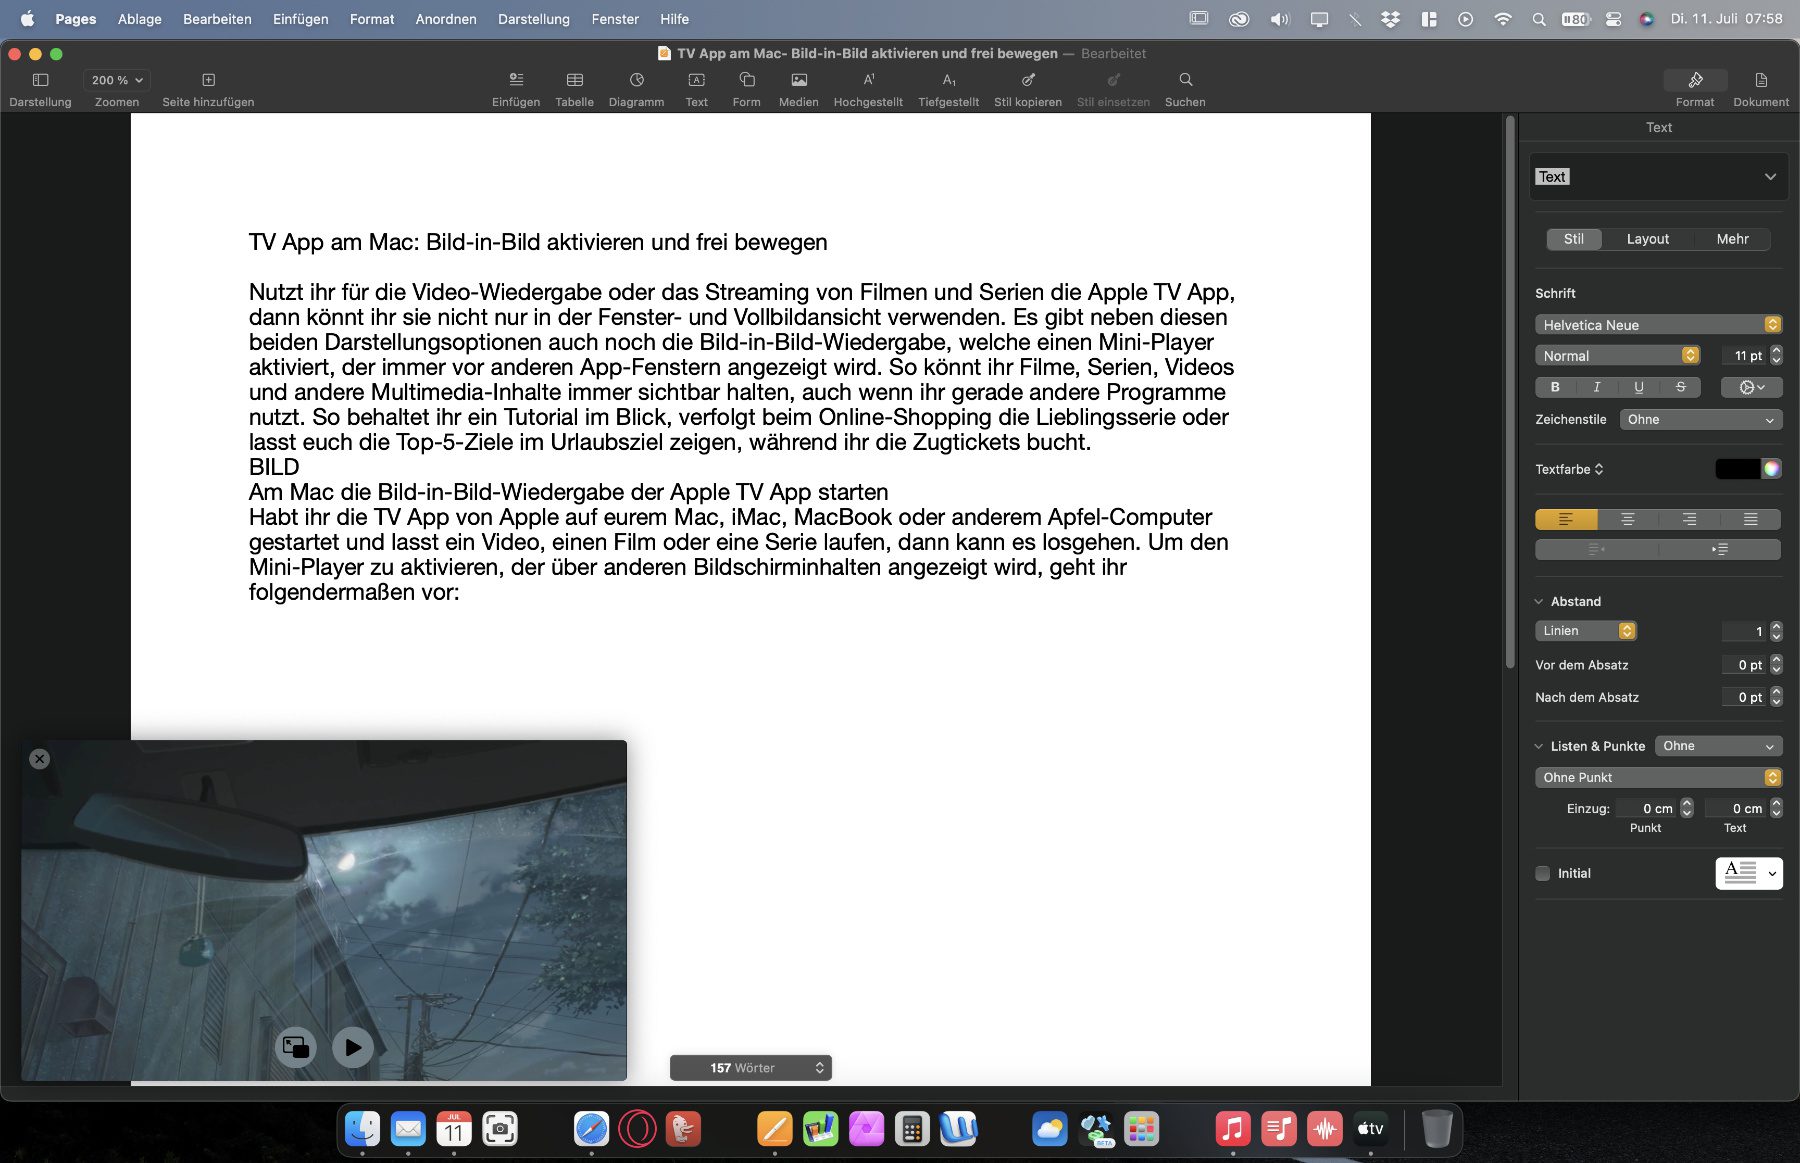1800x1163 pixels.
Task: Open the Helvetica Neue font dropdown
Action: 1658,325
